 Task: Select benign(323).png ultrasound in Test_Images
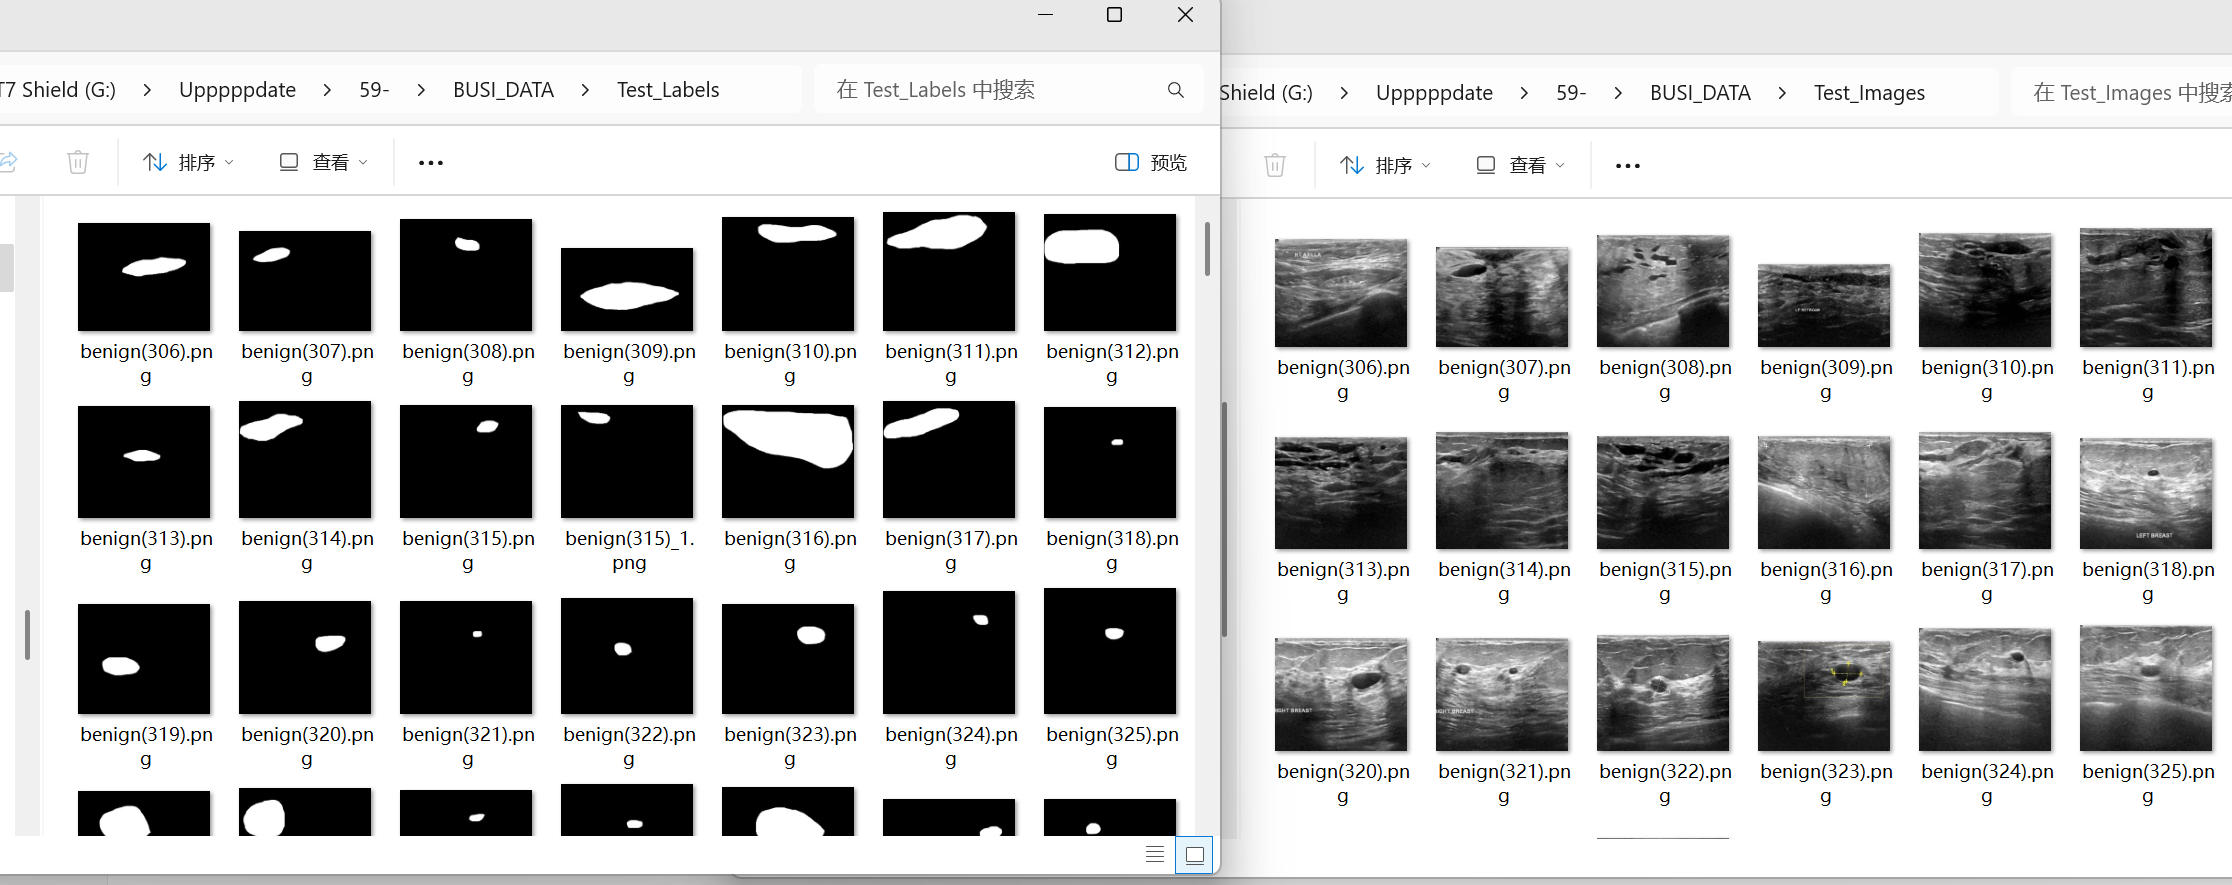1824,697
